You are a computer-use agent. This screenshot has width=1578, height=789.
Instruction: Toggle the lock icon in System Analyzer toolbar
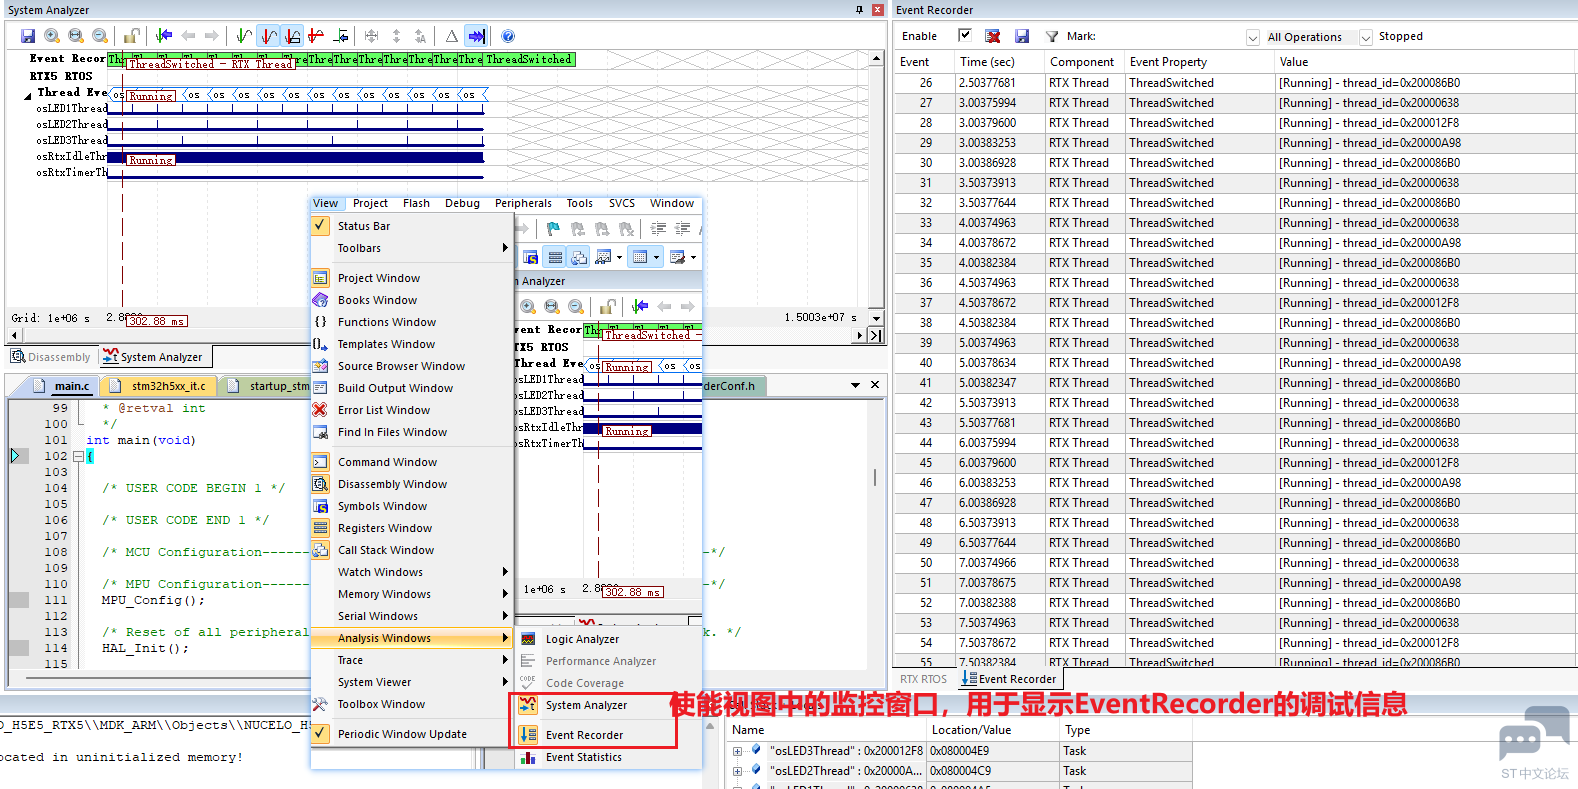tap(132, 36)
